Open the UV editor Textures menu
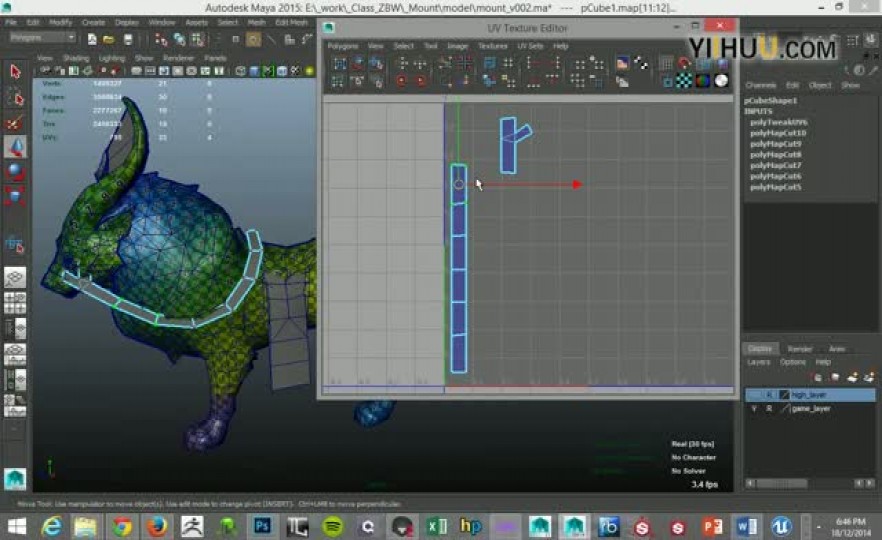The height and width of the screenshot is (540, 882). click(x=493, y=46)
